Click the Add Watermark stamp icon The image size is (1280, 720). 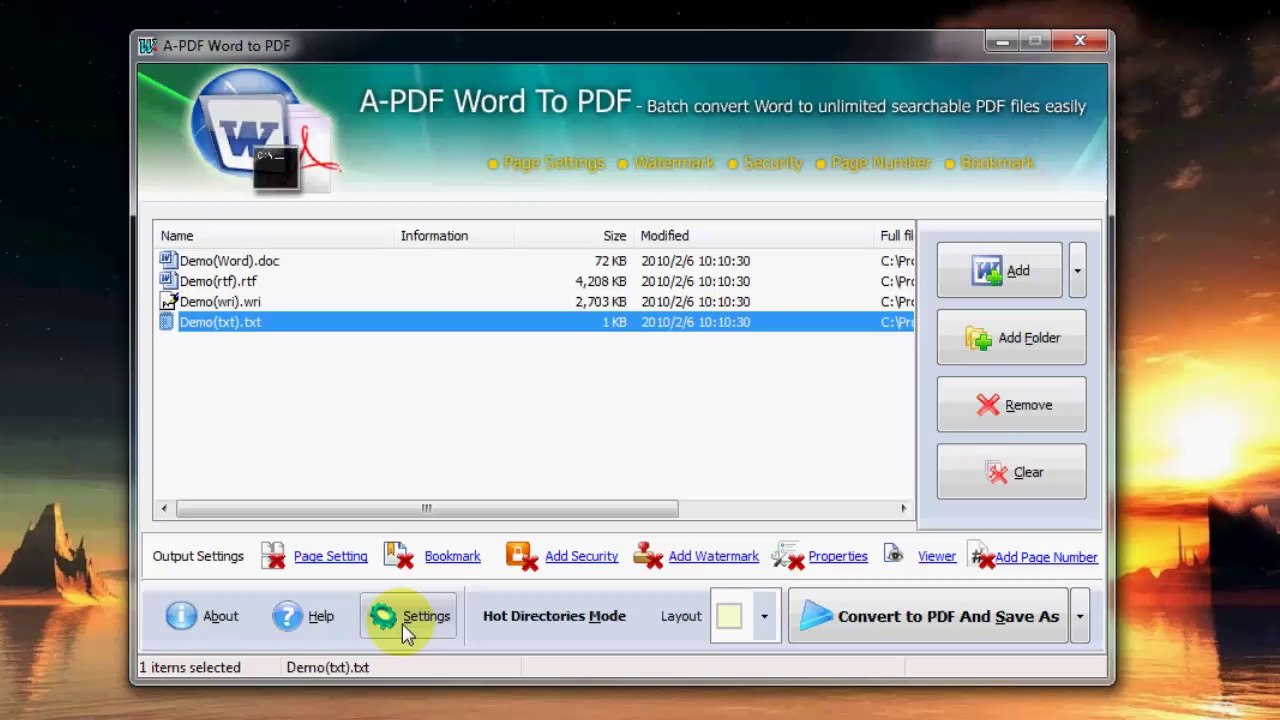[x=648, y=556]
